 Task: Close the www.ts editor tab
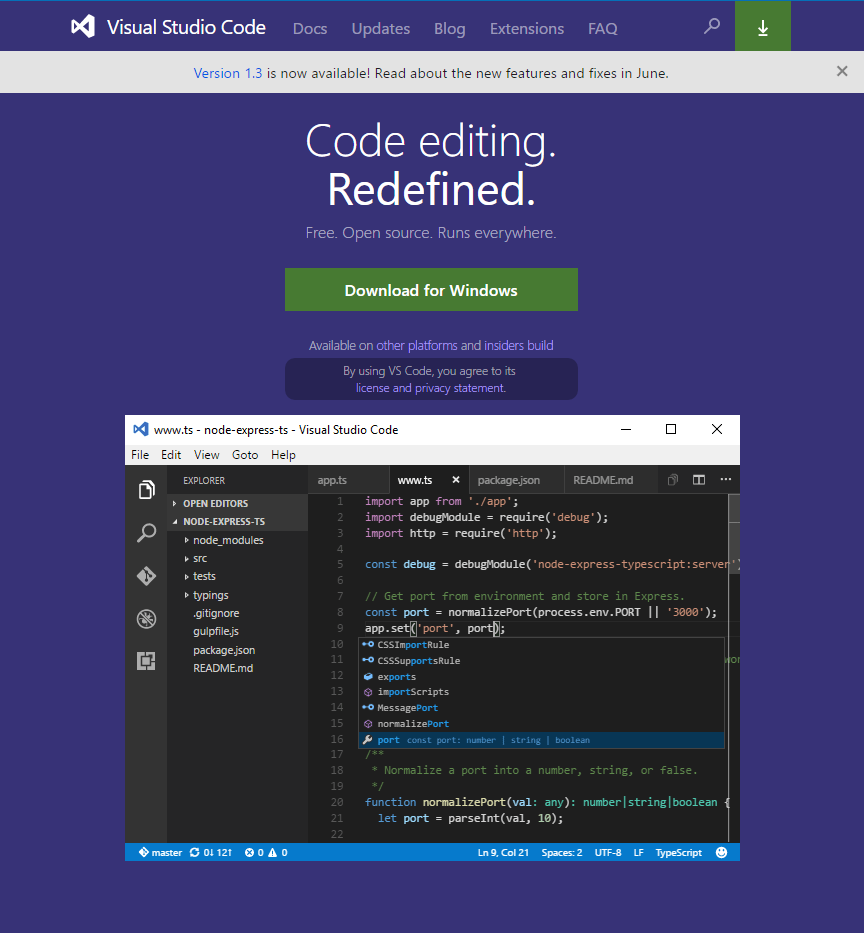point(456,480)
